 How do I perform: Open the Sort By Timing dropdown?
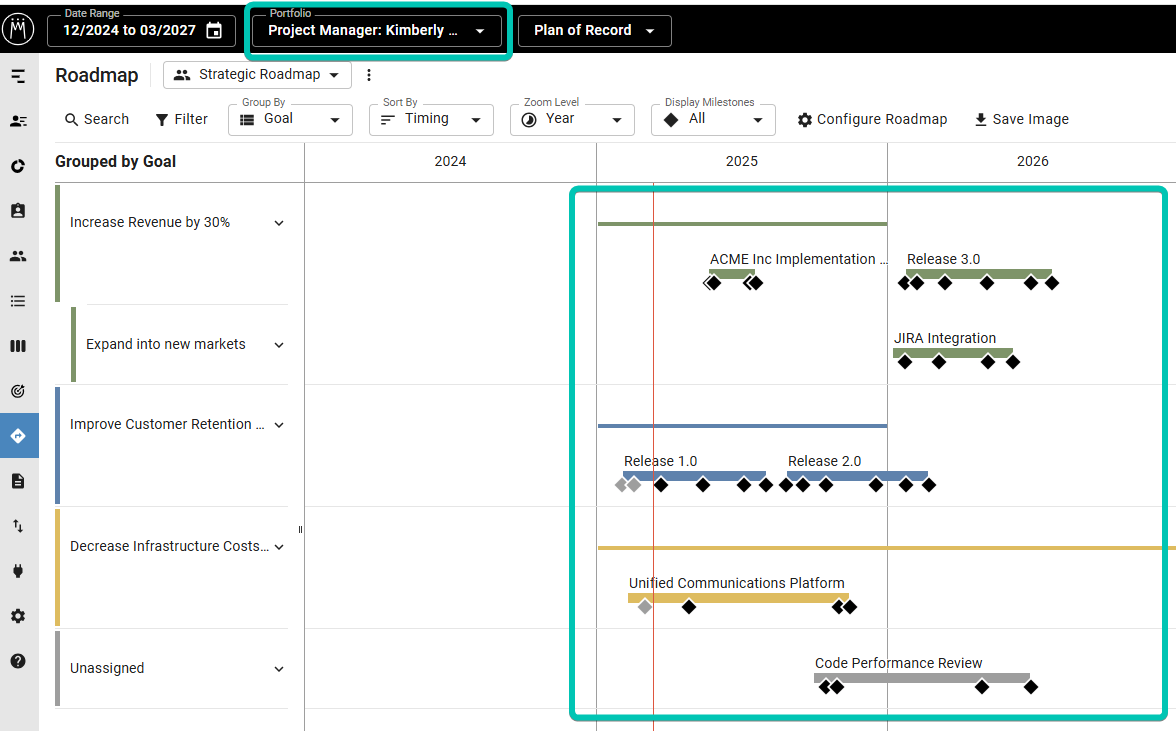coord(431,120)
